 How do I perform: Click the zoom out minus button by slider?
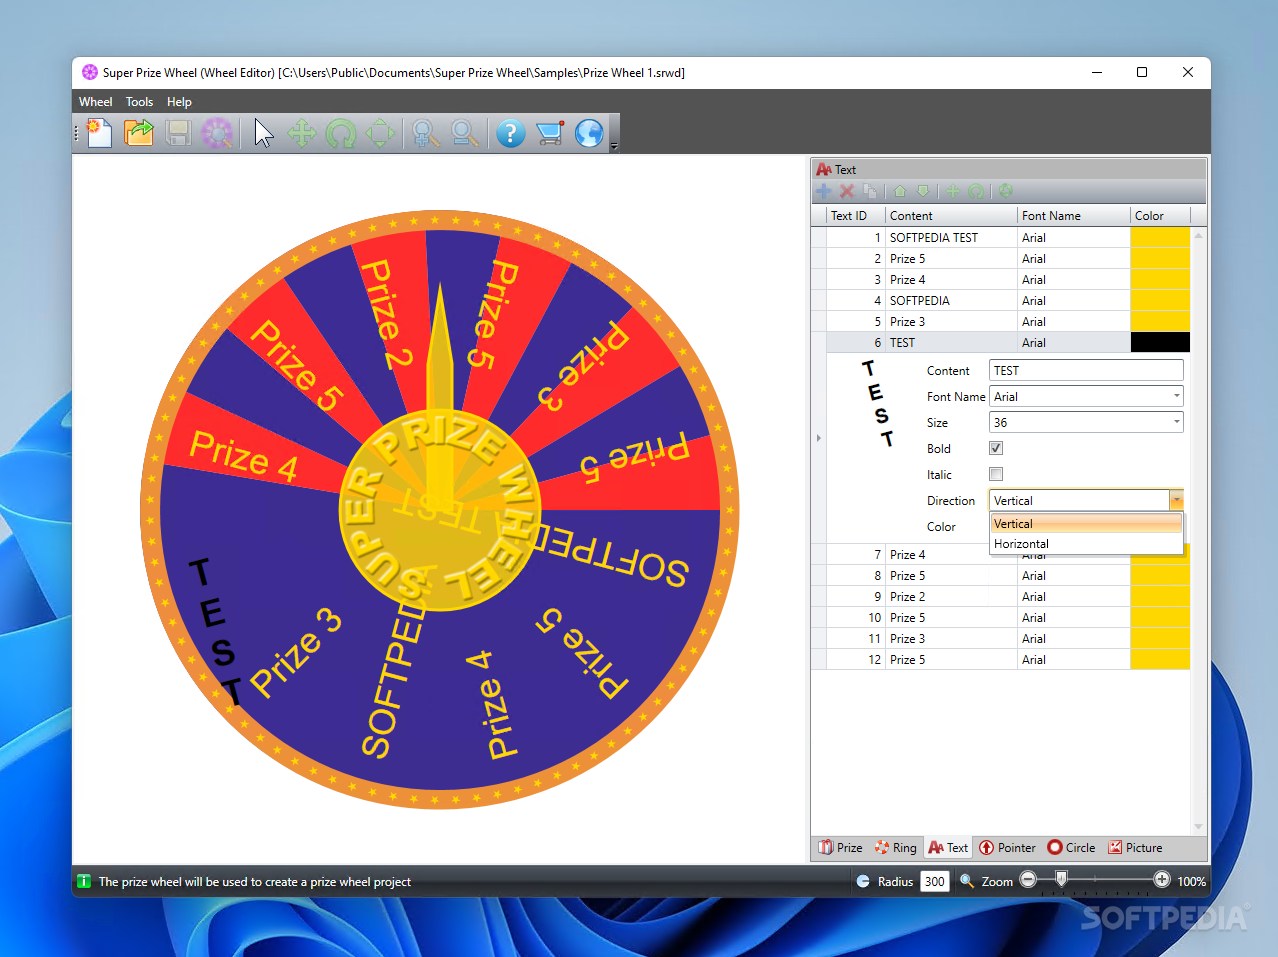pos(1028,880)
